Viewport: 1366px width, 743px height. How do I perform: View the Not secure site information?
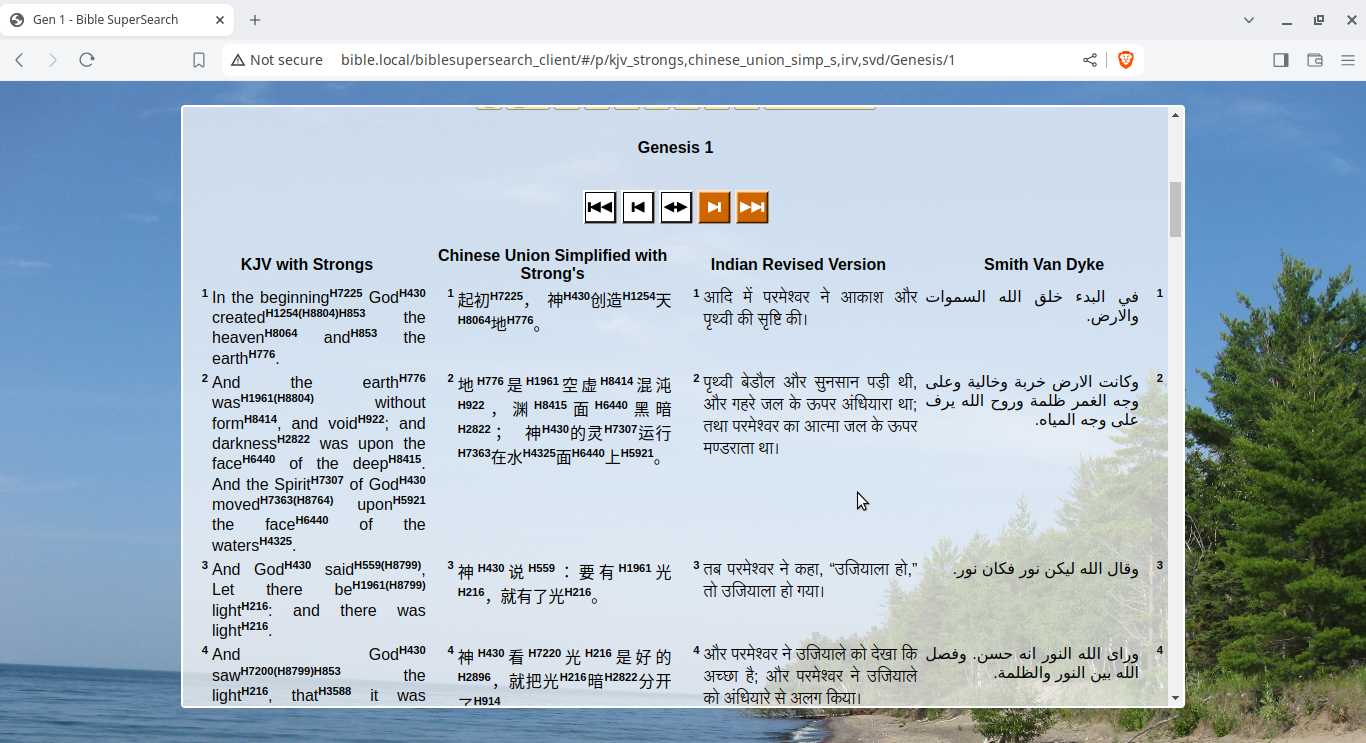click(x=277, y=60)
